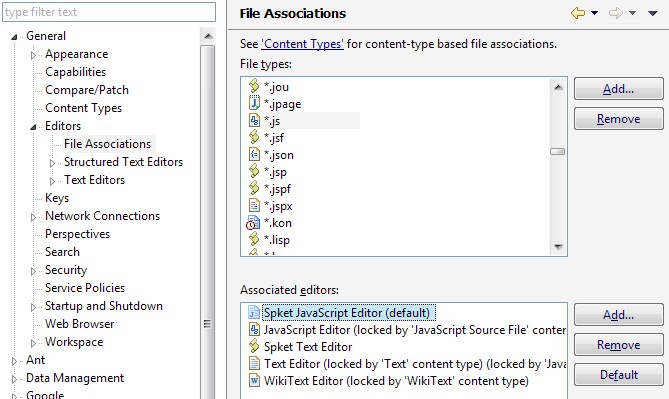Open the Perspectives preference page

click(x=78, y=234)
